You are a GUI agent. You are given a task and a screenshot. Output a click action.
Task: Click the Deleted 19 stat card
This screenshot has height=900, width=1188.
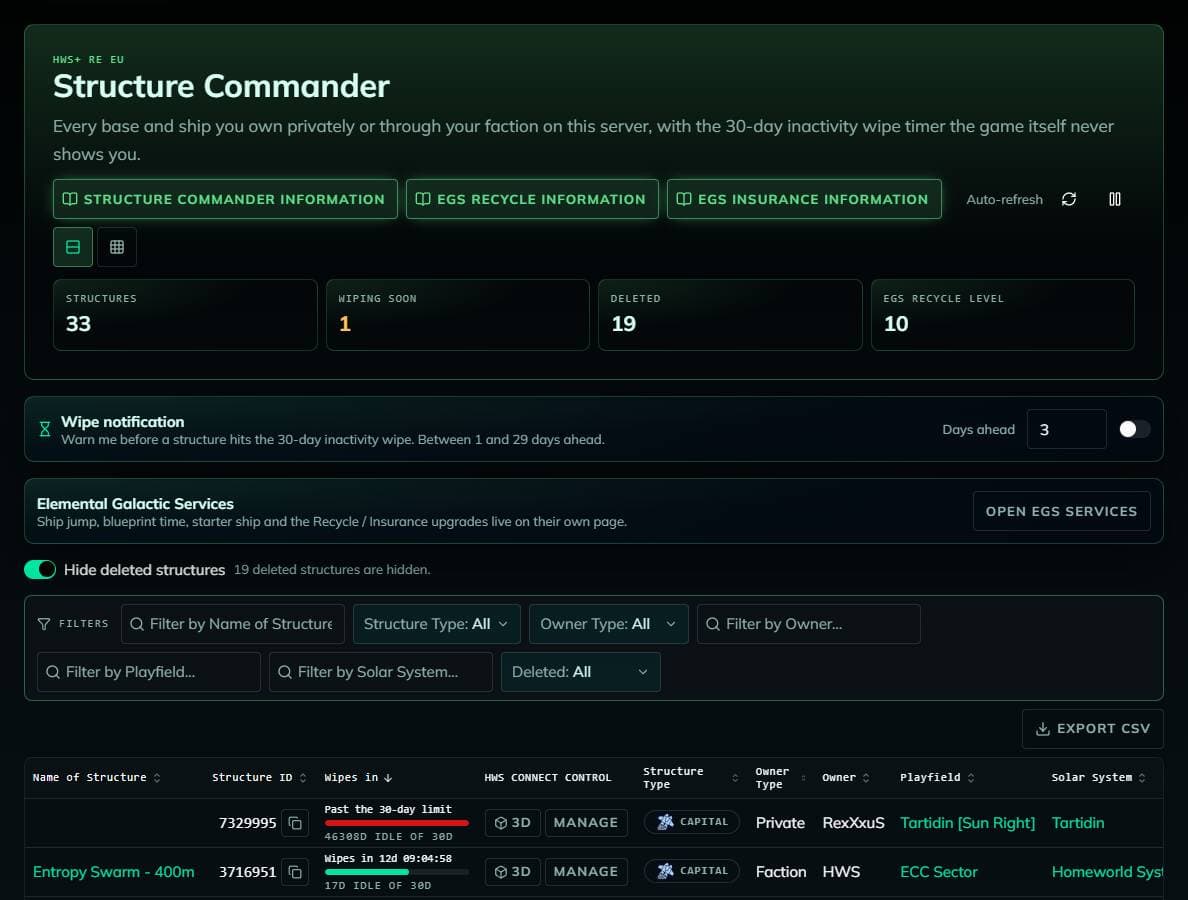[x=730, y=315]
